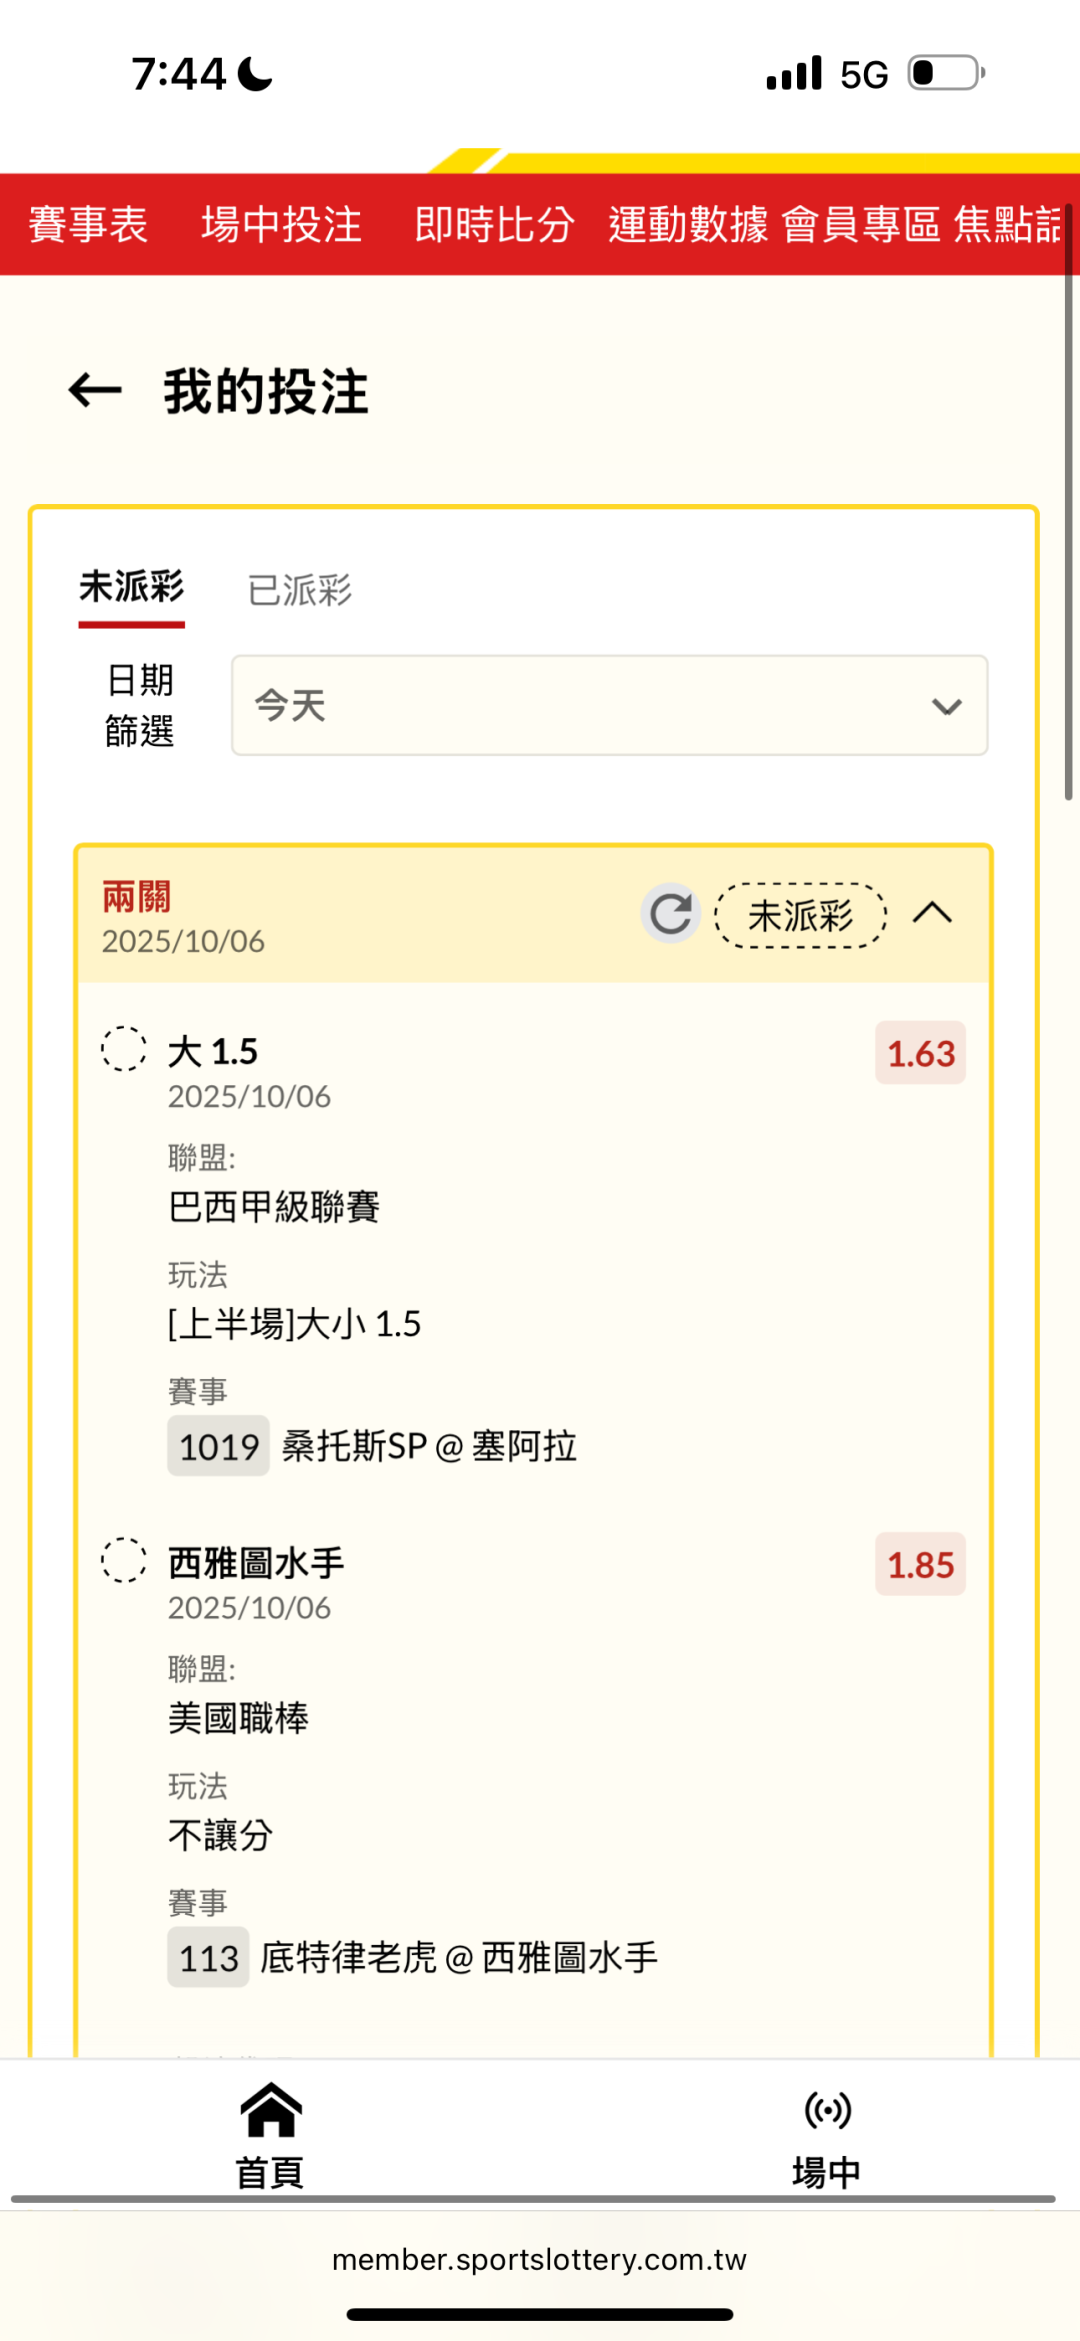
Task: Collapse the 兩關 bet card chevron
Action: pos(932,913)
